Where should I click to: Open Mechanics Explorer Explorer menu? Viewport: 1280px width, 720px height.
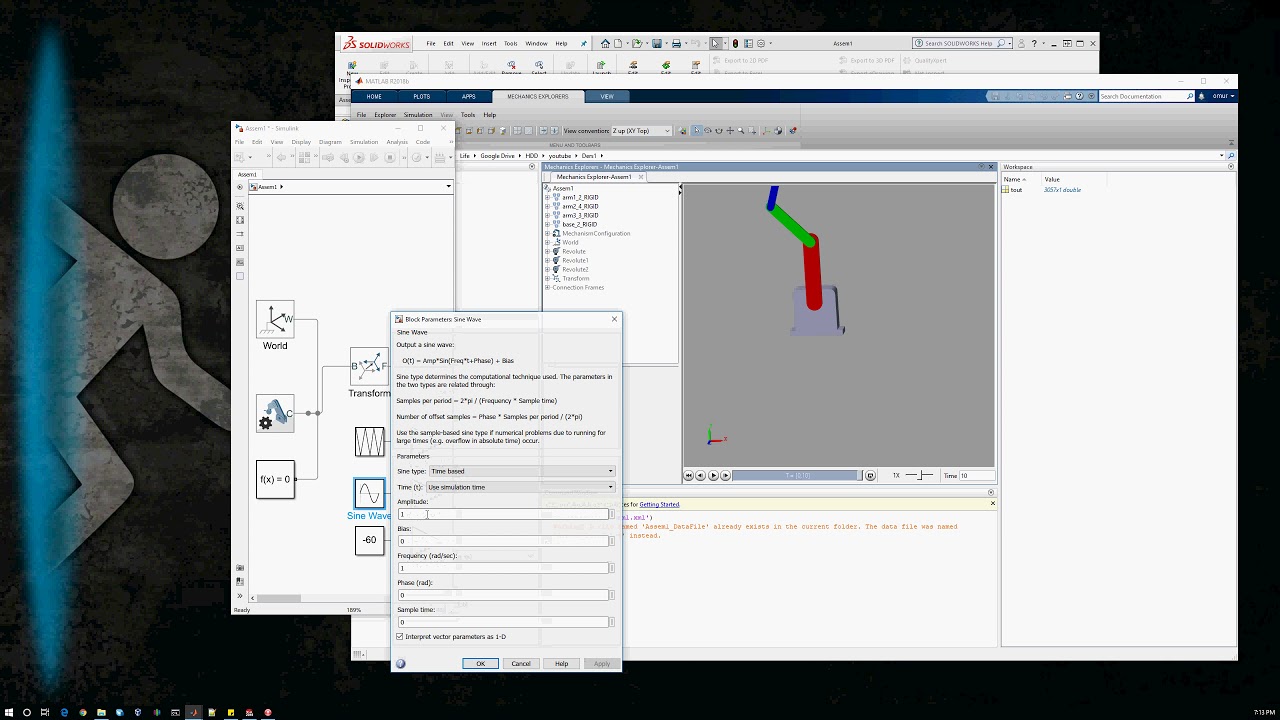click(x=385, y=115)
